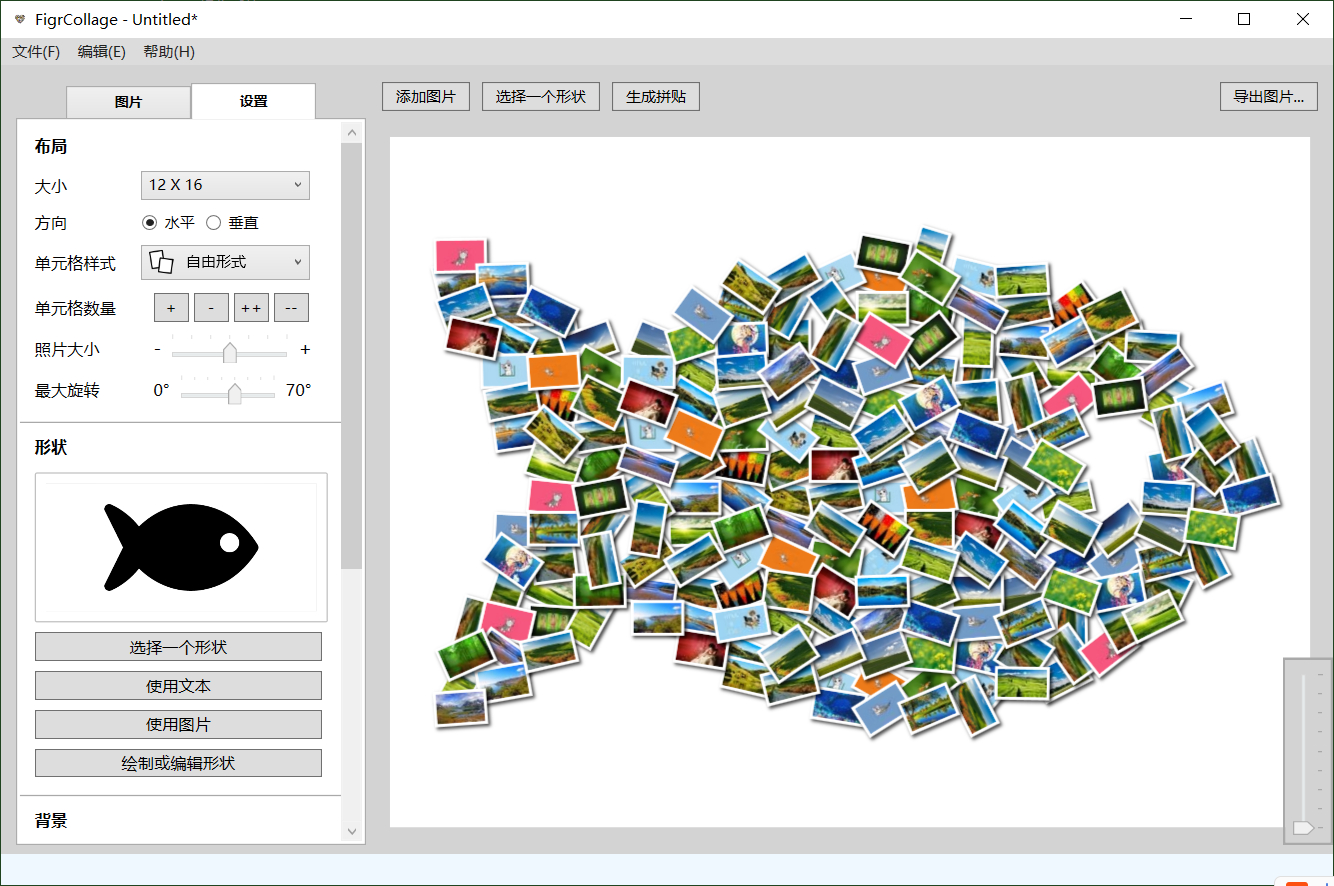Select the 垂直 orientation radio button
This screenshot has width=1334, height=886.
coord(213,223)
